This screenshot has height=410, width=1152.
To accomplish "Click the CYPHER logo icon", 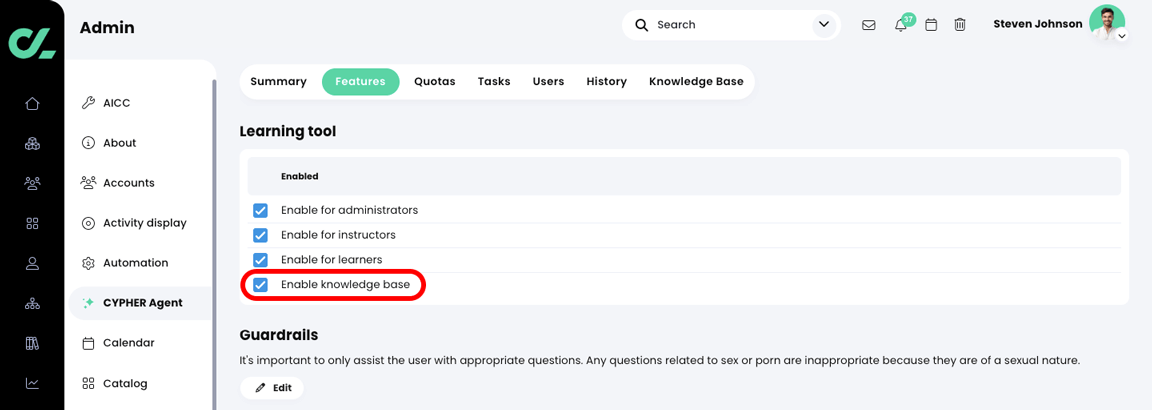I will [32, 42].
